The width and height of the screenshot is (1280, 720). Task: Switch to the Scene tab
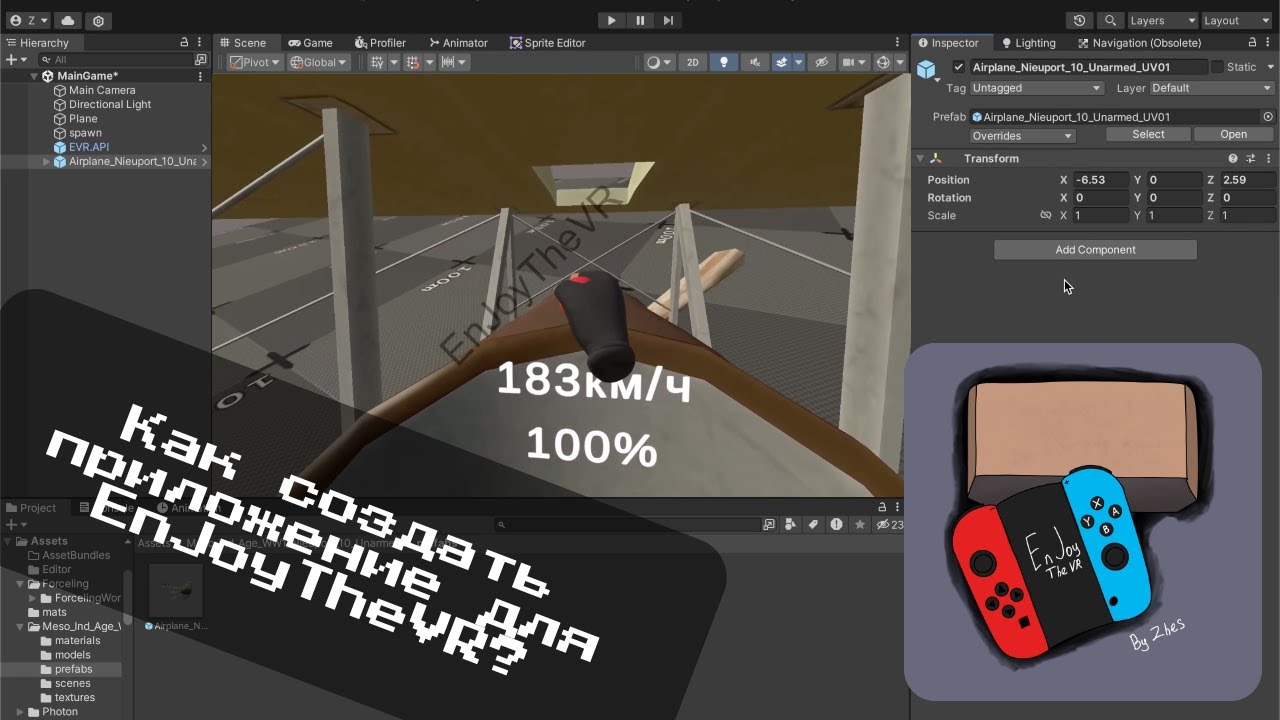242,43
